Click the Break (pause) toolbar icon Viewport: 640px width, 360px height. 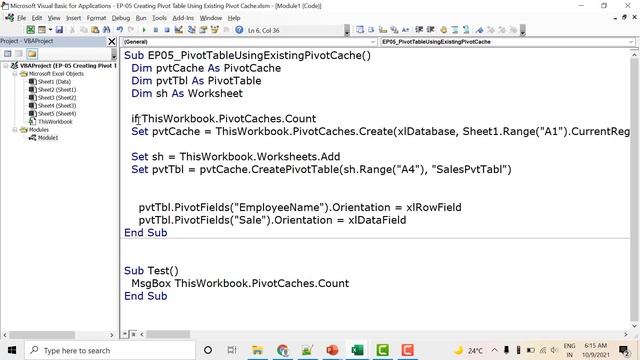pyautogui.click(x=156, y=30)
